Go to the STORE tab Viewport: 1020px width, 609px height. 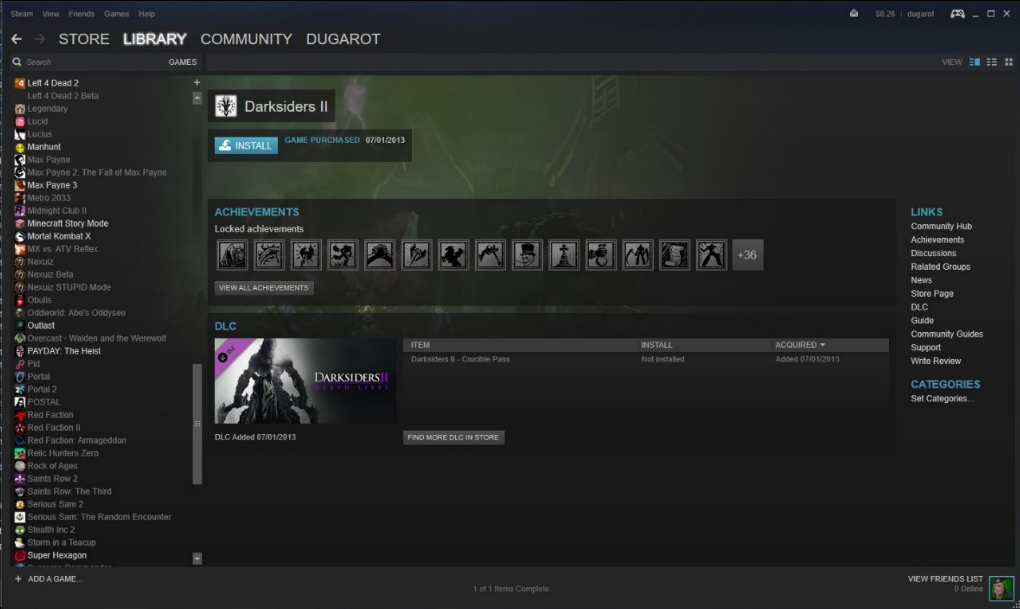click(x=84, y=39)
